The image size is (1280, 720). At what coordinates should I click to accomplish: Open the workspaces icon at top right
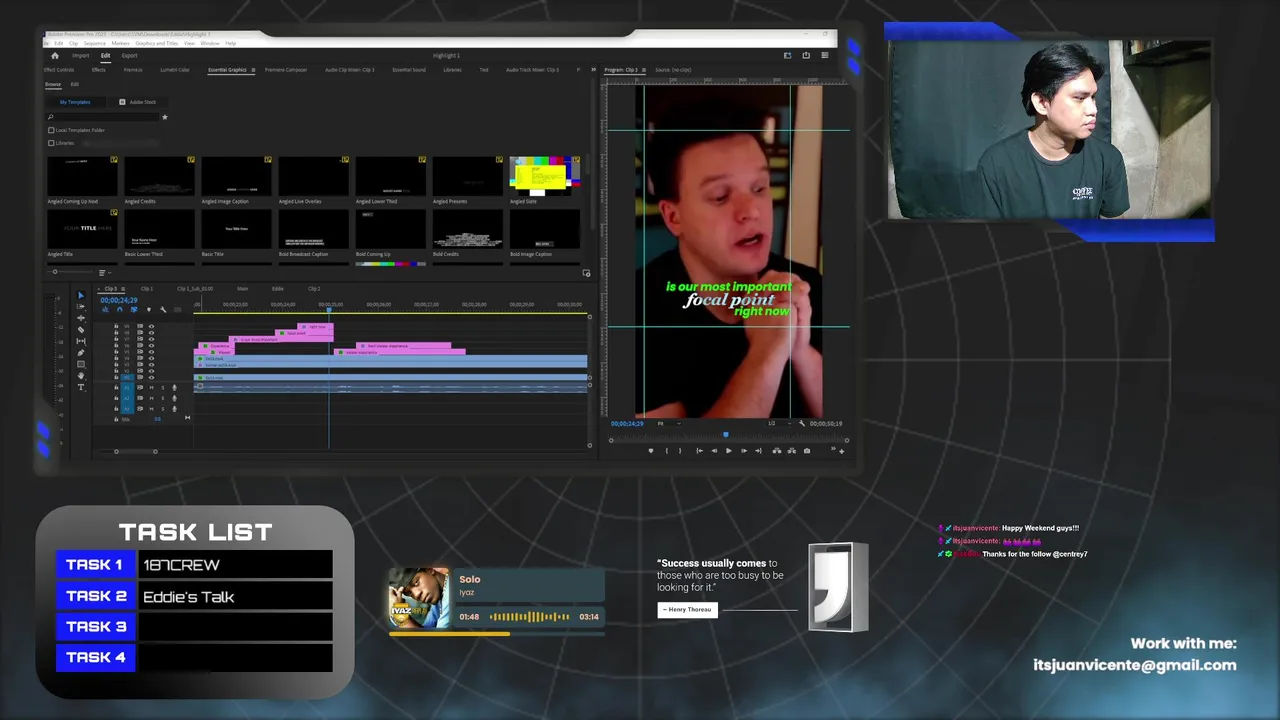(787, 55)
